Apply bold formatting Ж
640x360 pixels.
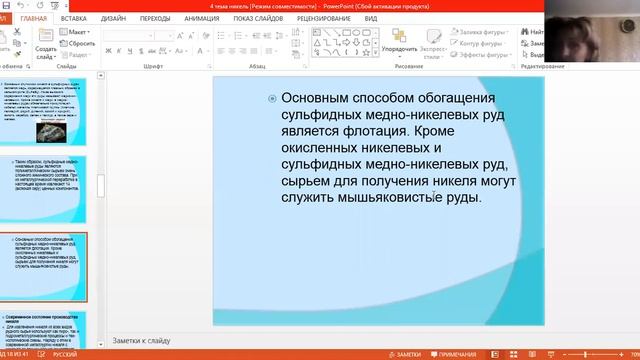coord(108,51)
